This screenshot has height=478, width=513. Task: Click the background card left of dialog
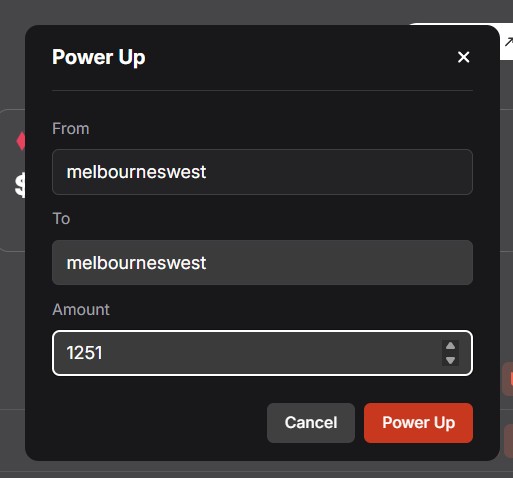tap(13, 180)
